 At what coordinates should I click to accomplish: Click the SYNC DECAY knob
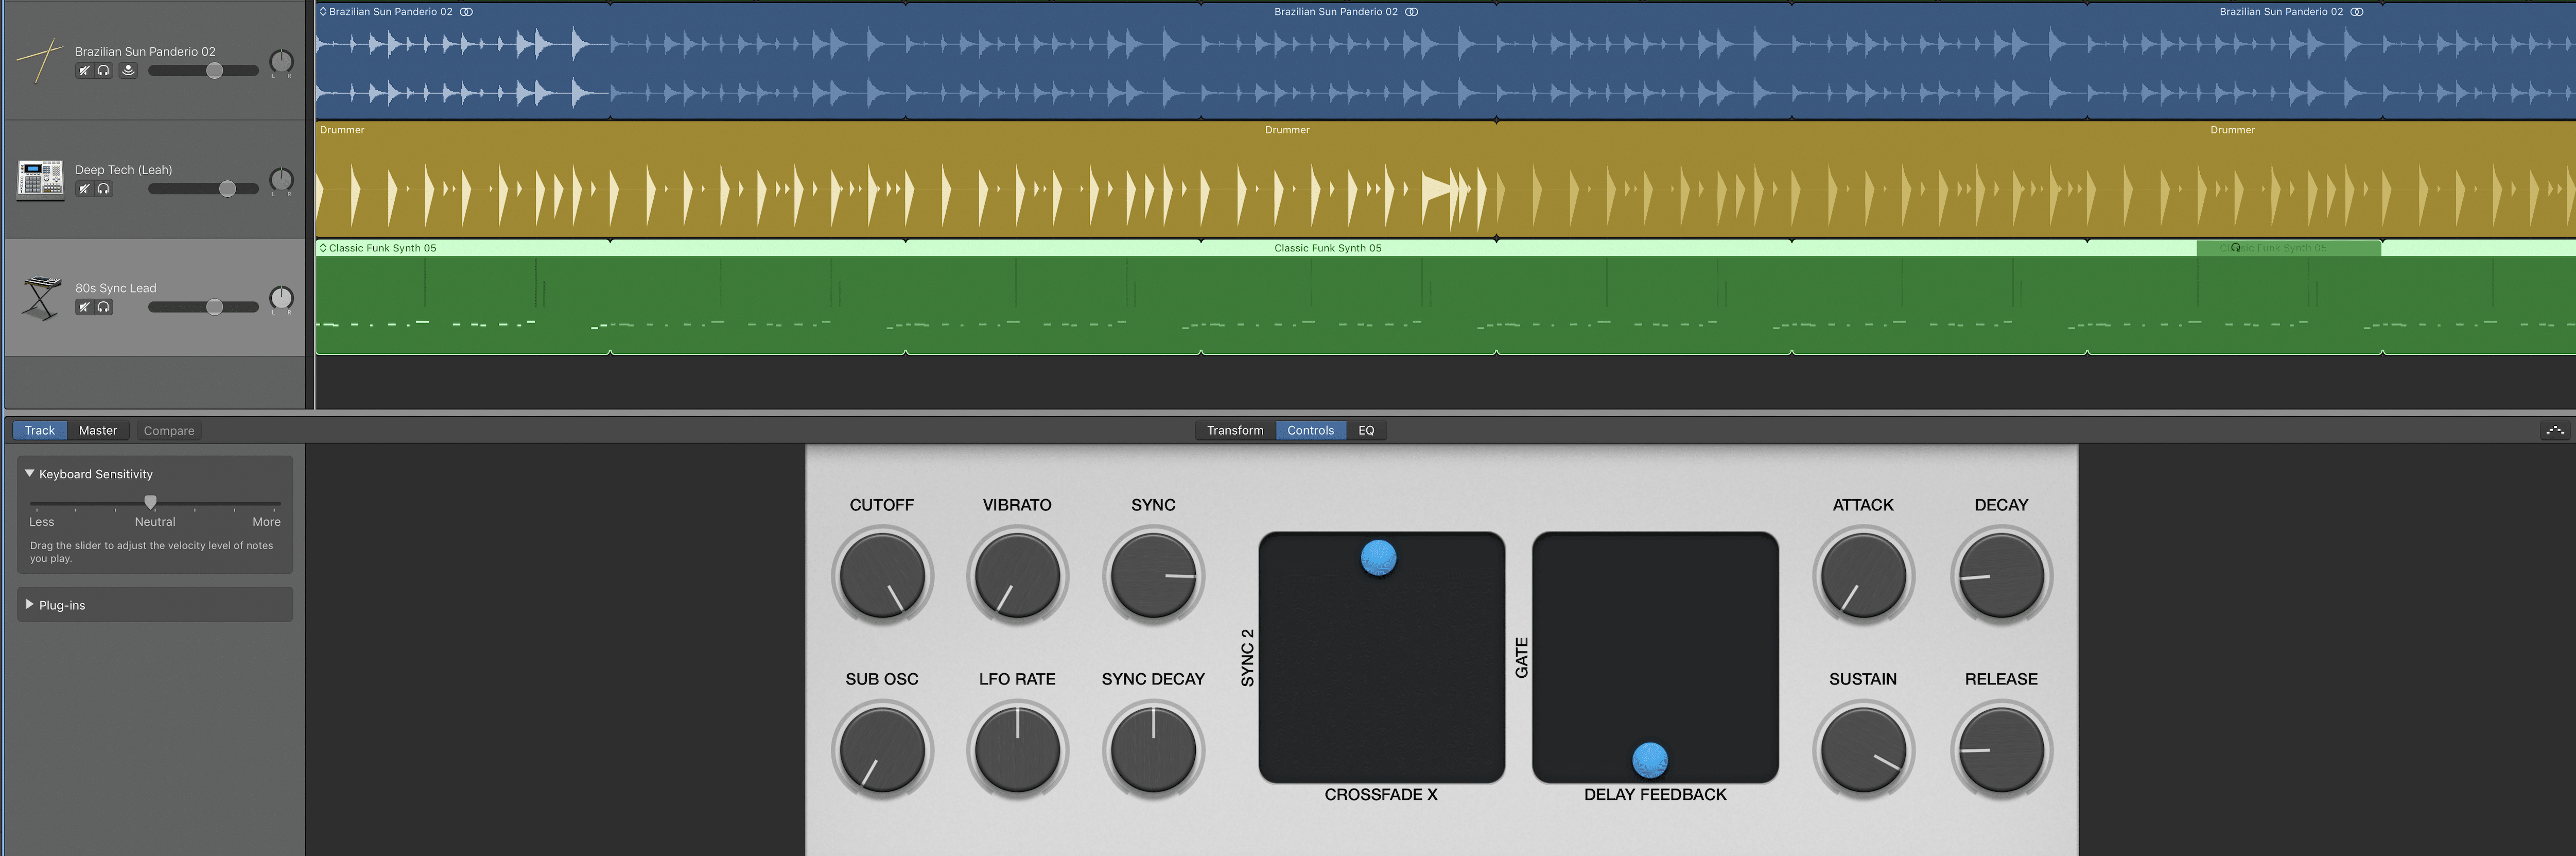pyautogui.click(x=1153, y=750)
